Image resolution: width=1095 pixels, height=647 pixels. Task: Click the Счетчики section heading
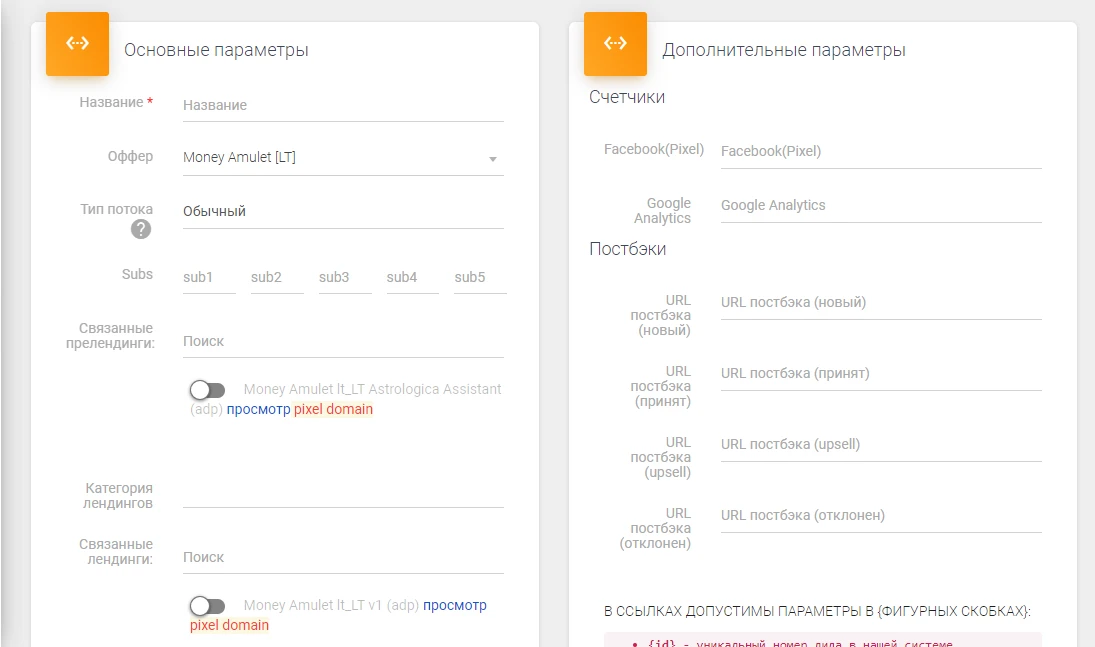pyautogui.click(x=627, y=97)
